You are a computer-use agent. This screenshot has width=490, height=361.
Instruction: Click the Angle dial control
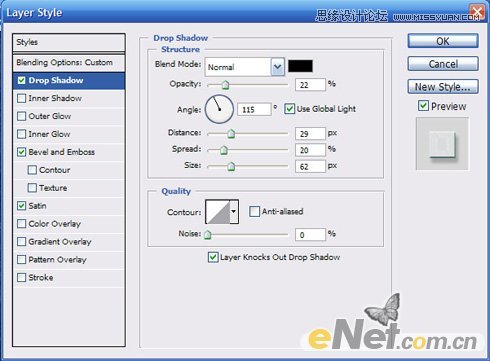pyautogui.click(x=219, y=109)
